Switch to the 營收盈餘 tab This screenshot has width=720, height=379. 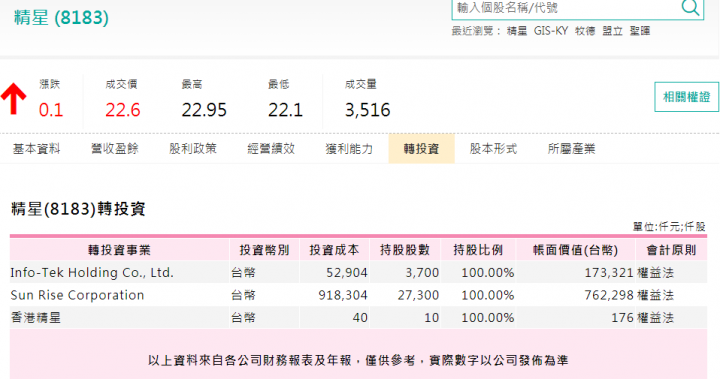tap(114, 148)
